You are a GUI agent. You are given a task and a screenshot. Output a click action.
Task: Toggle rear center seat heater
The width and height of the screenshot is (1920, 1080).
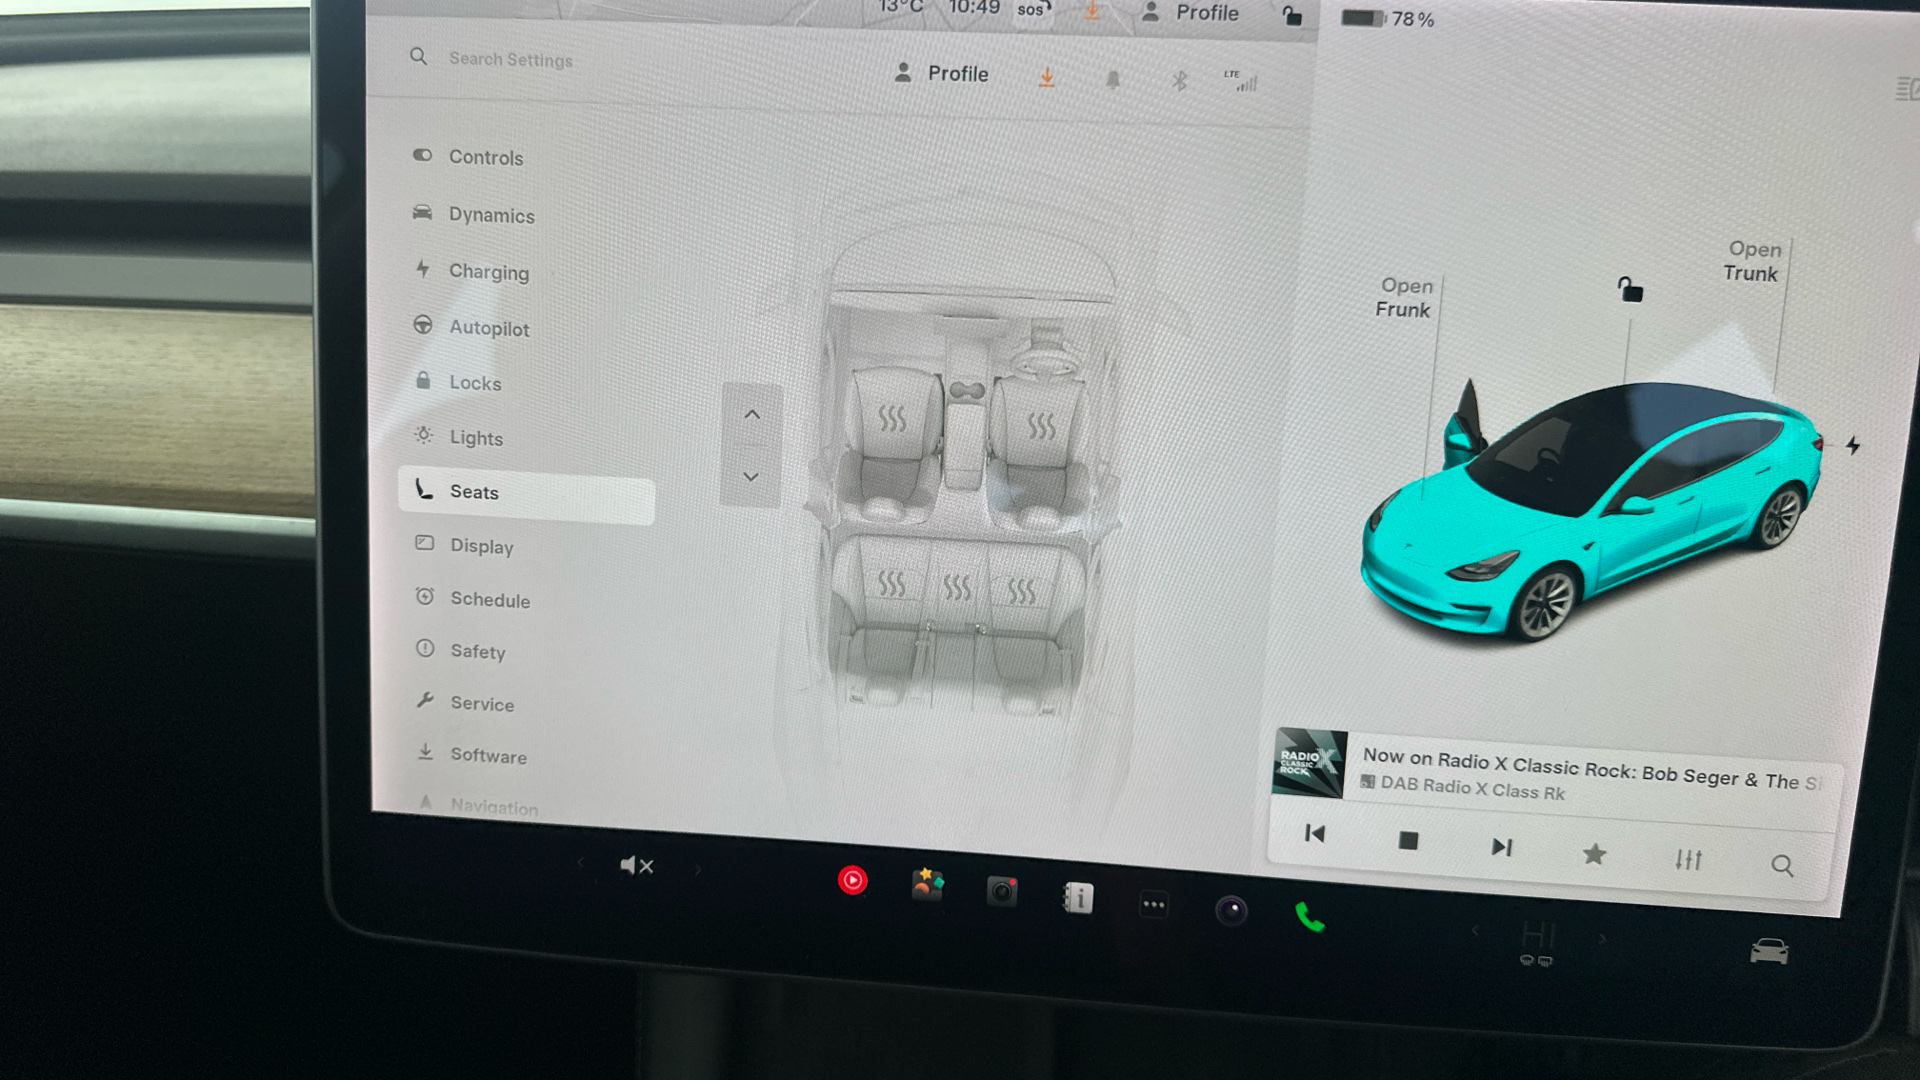[x=956, y=587]
